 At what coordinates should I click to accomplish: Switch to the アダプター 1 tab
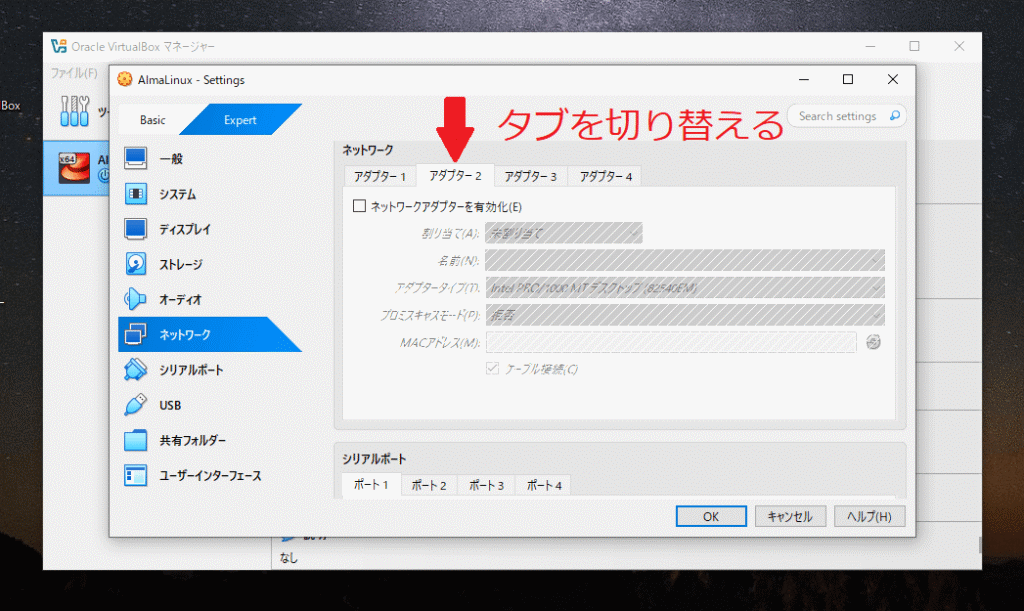point(380,176)
